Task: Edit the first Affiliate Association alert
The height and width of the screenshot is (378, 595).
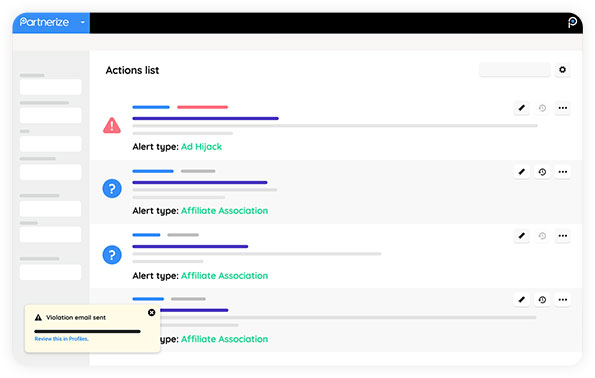Action: 522,172
